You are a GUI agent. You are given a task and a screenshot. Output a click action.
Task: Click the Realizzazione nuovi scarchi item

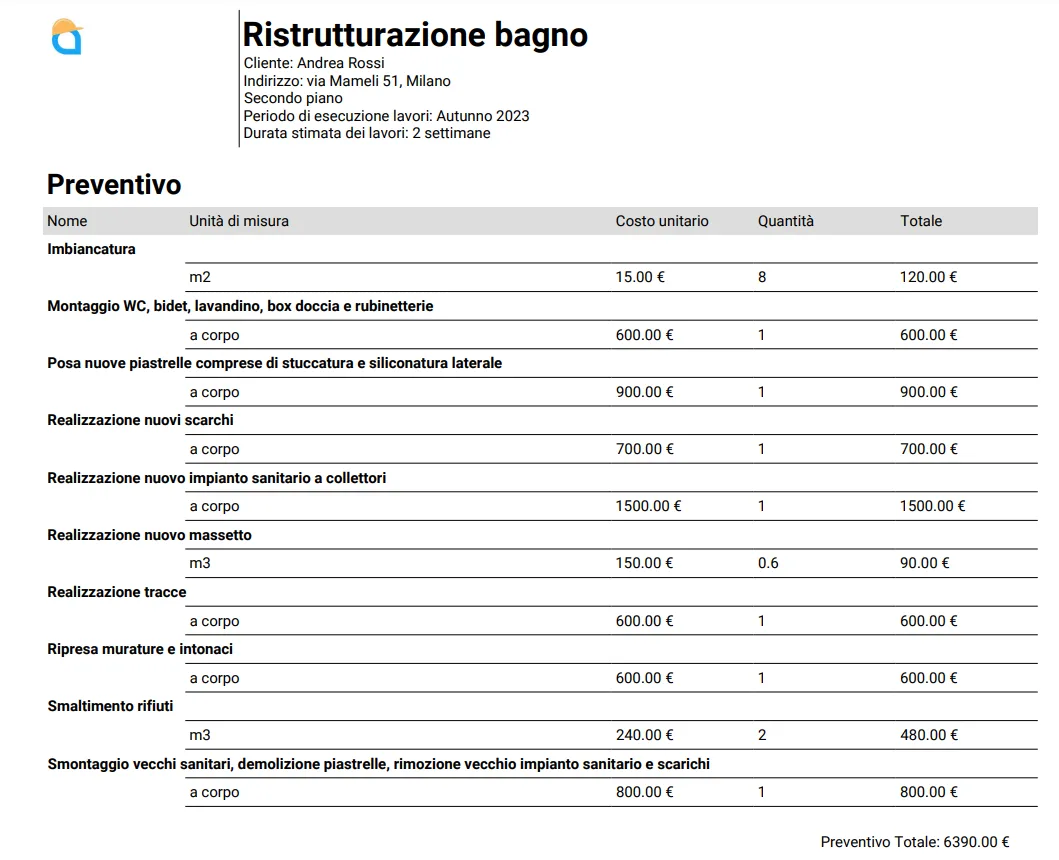pos(140,420)
